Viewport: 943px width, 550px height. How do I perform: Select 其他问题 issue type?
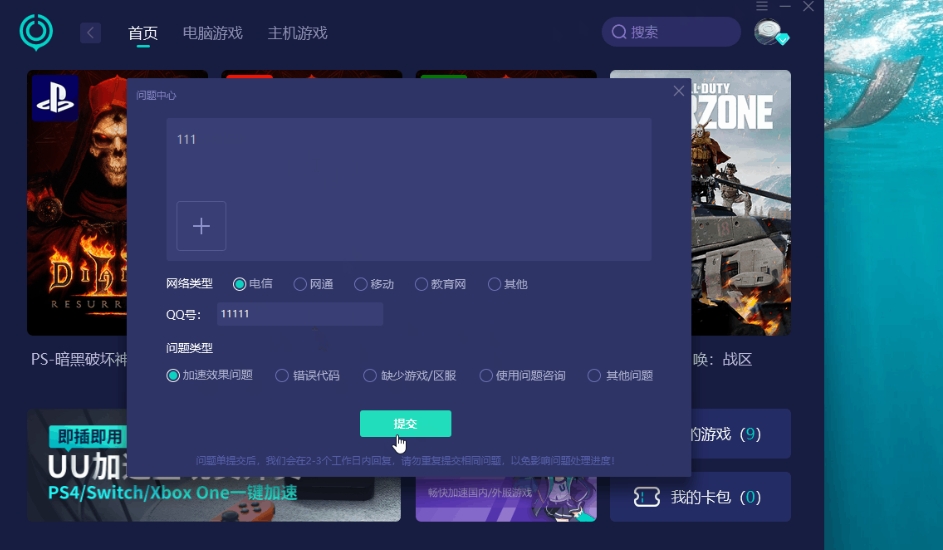click(x=620, y=375)
